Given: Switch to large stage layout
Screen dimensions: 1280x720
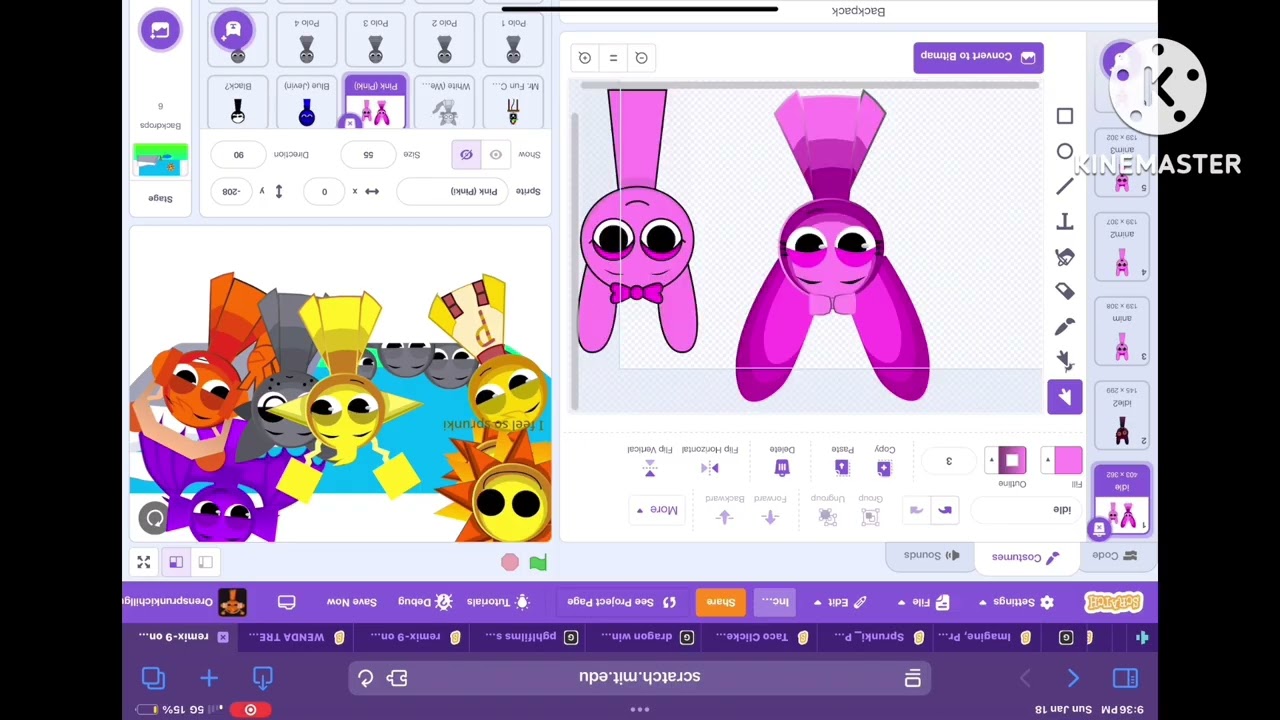Looking at the screenshot, I should coord(176,562).
